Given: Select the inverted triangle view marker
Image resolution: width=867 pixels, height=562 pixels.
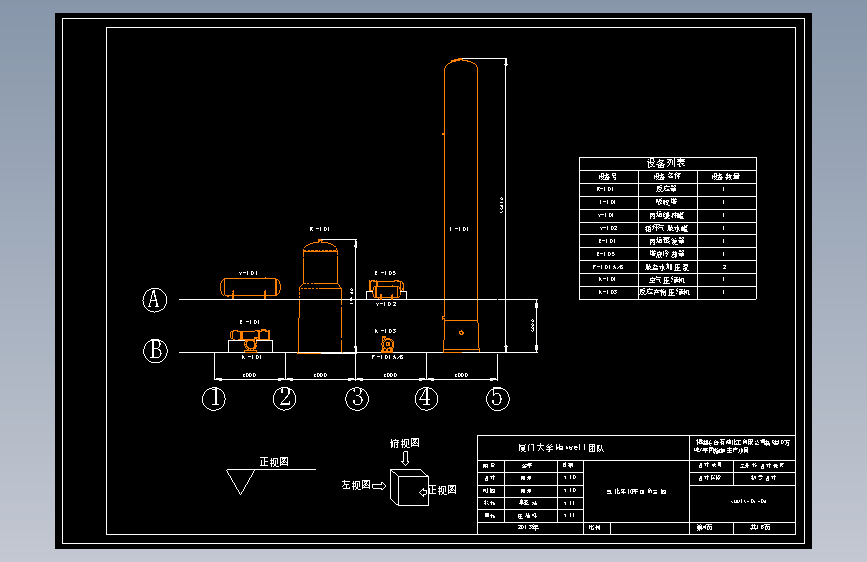Looking at the screenshot, I should 241,481.
